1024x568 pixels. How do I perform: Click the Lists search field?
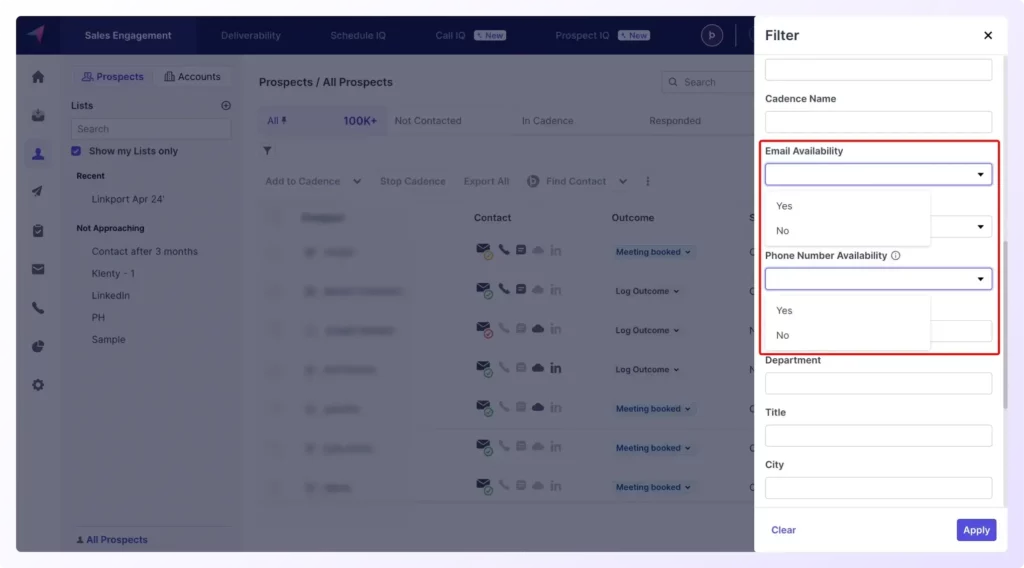point(151,129)
